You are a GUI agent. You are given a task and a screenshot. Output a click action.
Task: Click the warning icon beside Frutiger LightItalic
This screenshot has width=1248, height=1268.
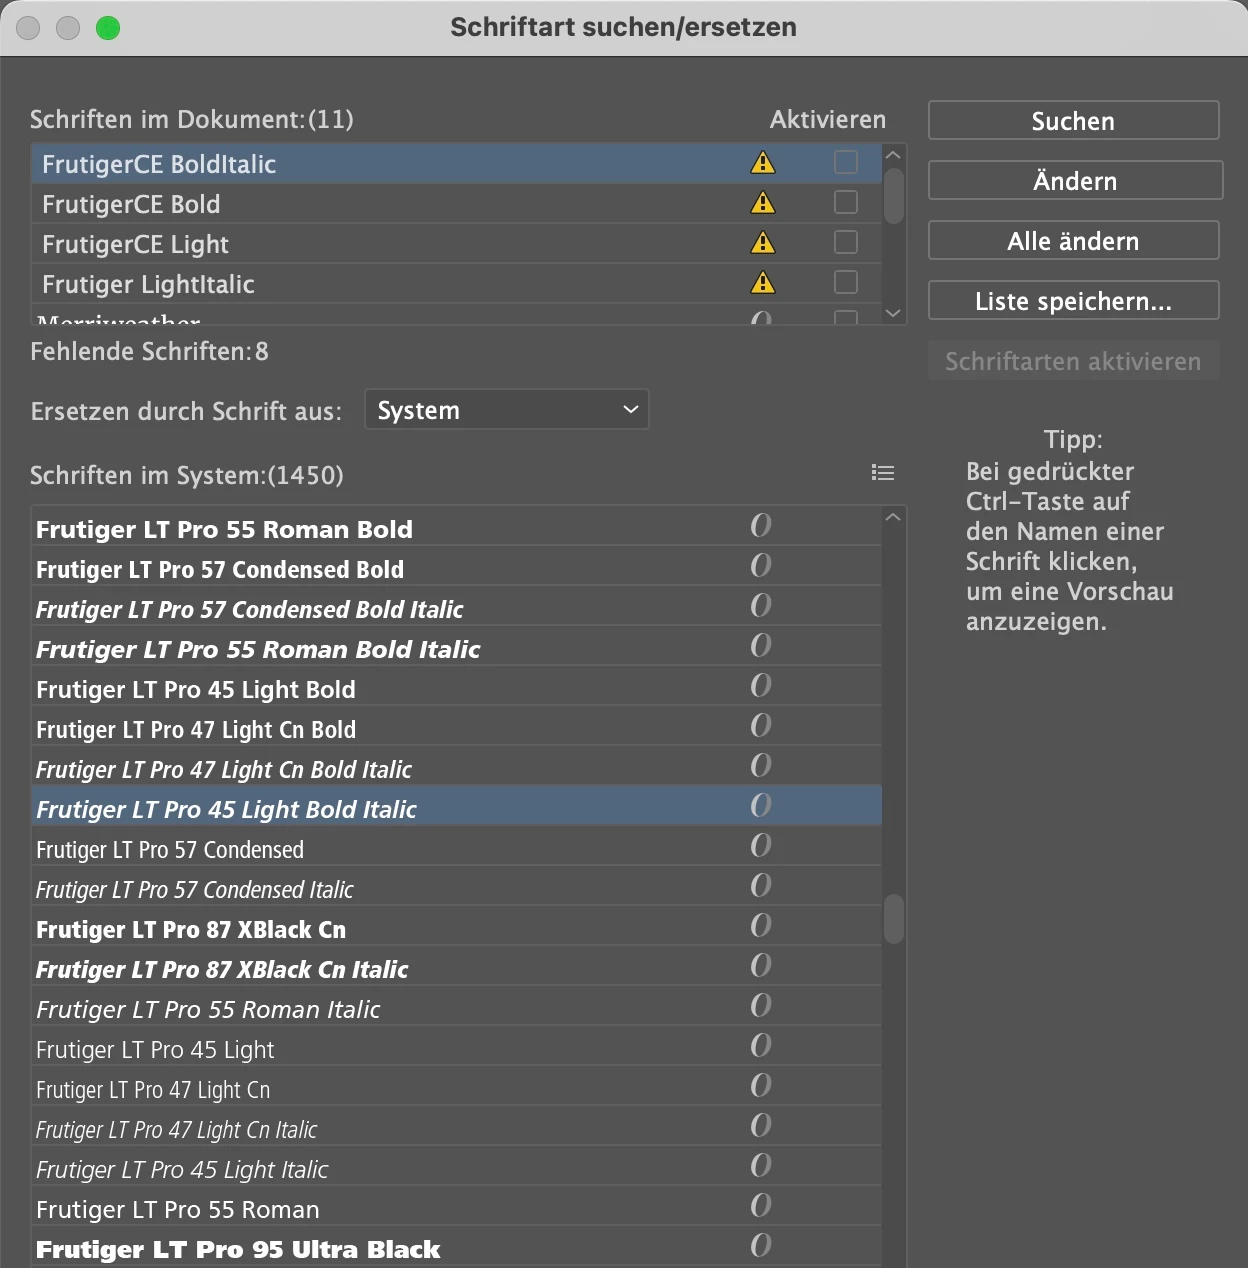[763, 283]
